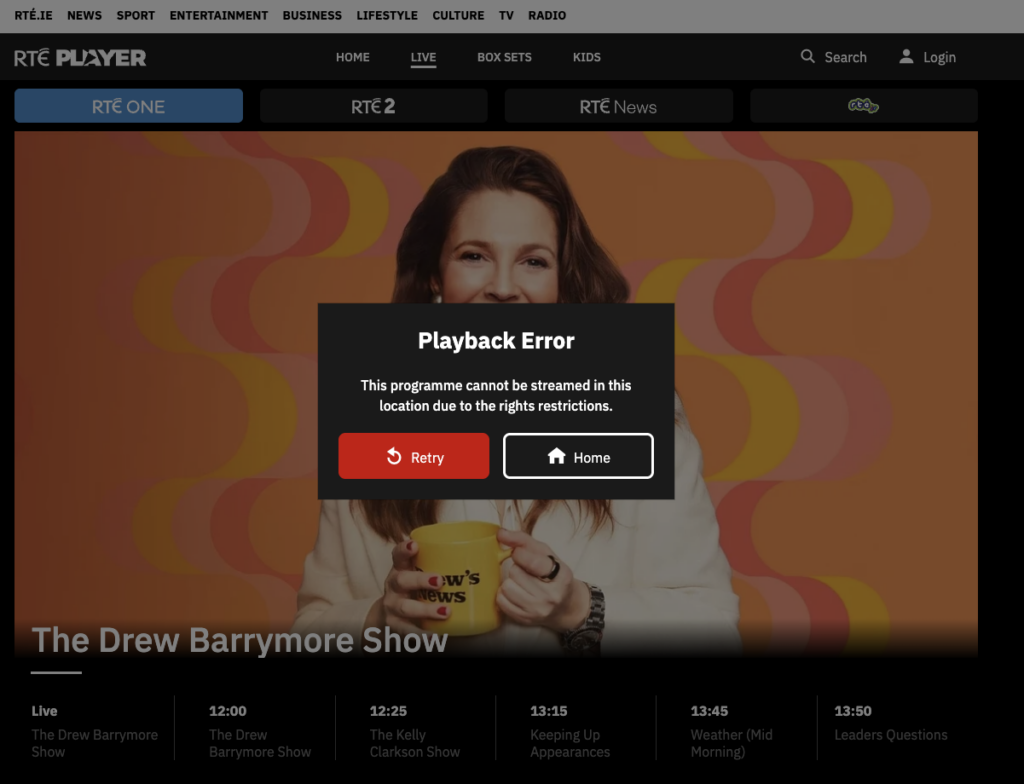Open KIDS section
Image resolution: width=1024 pixels, height=784 pixels.
586,57
